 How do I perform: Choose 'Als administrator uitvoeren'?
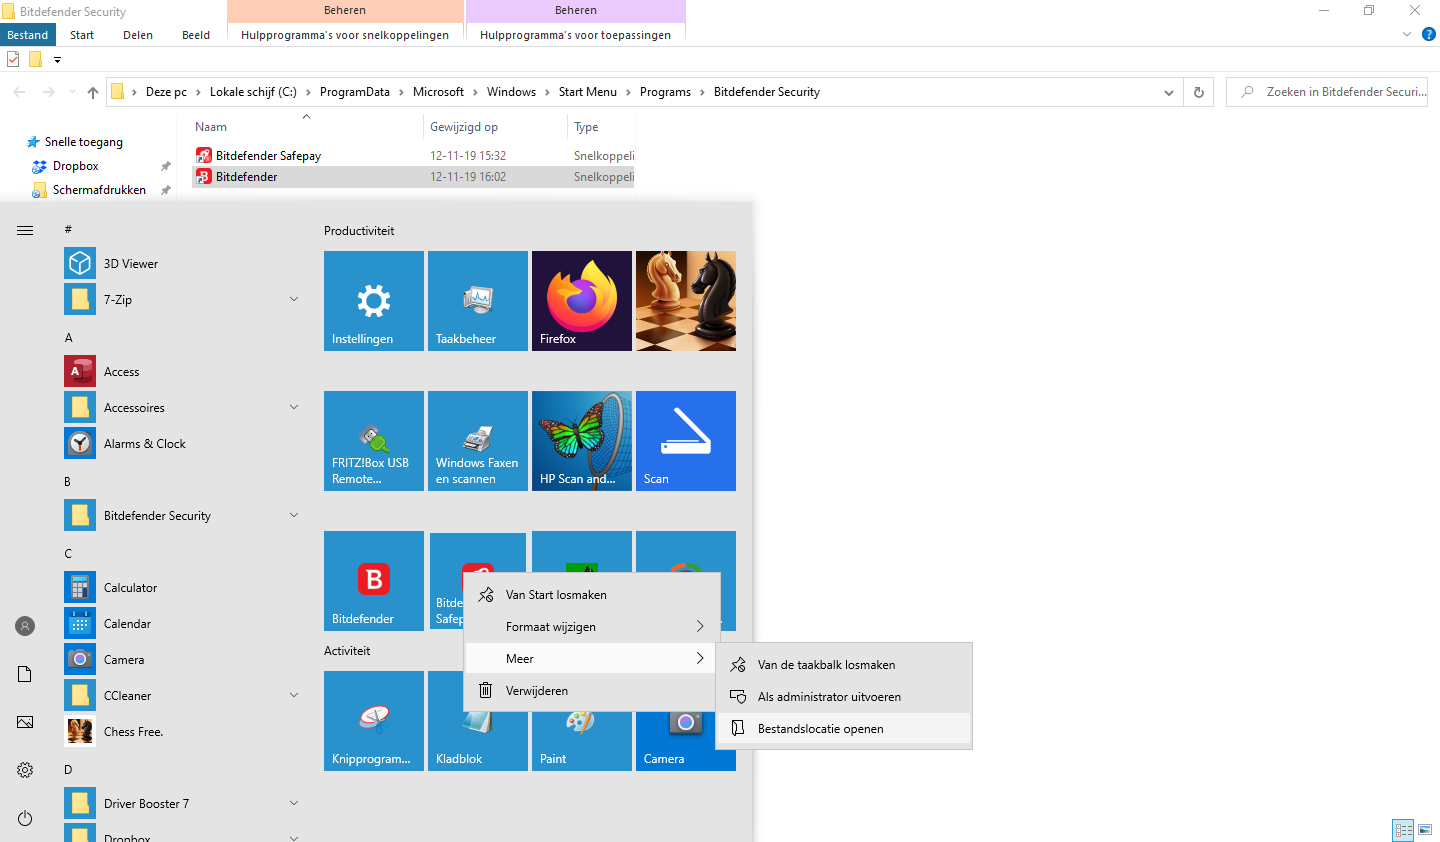(829, 697)
